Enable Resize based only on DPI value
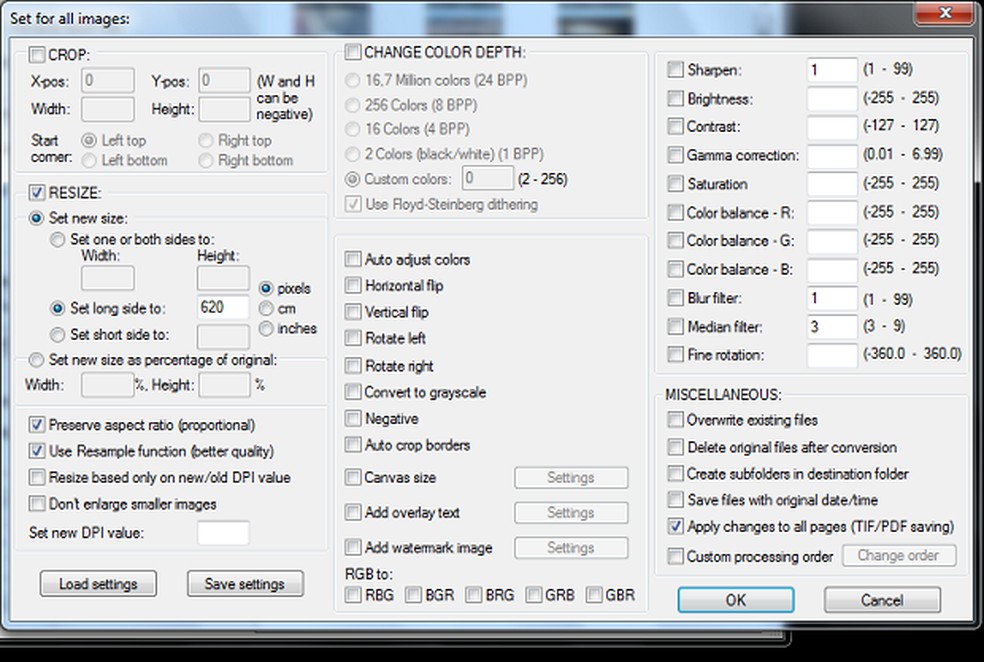 point(37,478)
